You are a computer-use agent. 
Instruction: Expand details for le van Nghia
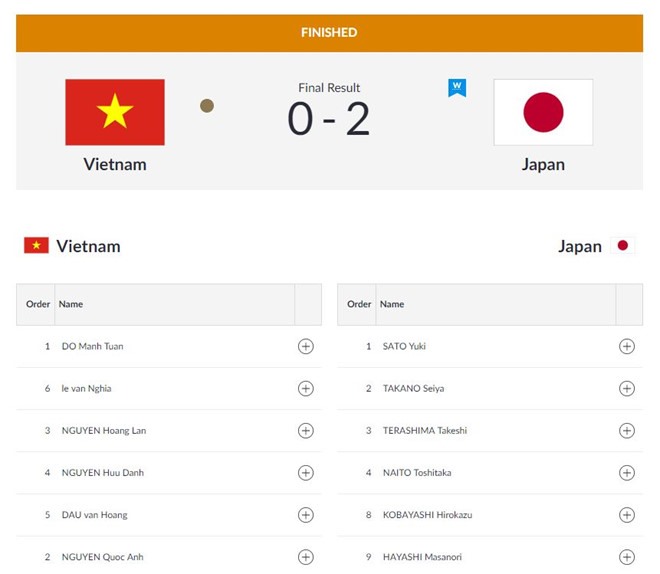click(x=306, y=388)
